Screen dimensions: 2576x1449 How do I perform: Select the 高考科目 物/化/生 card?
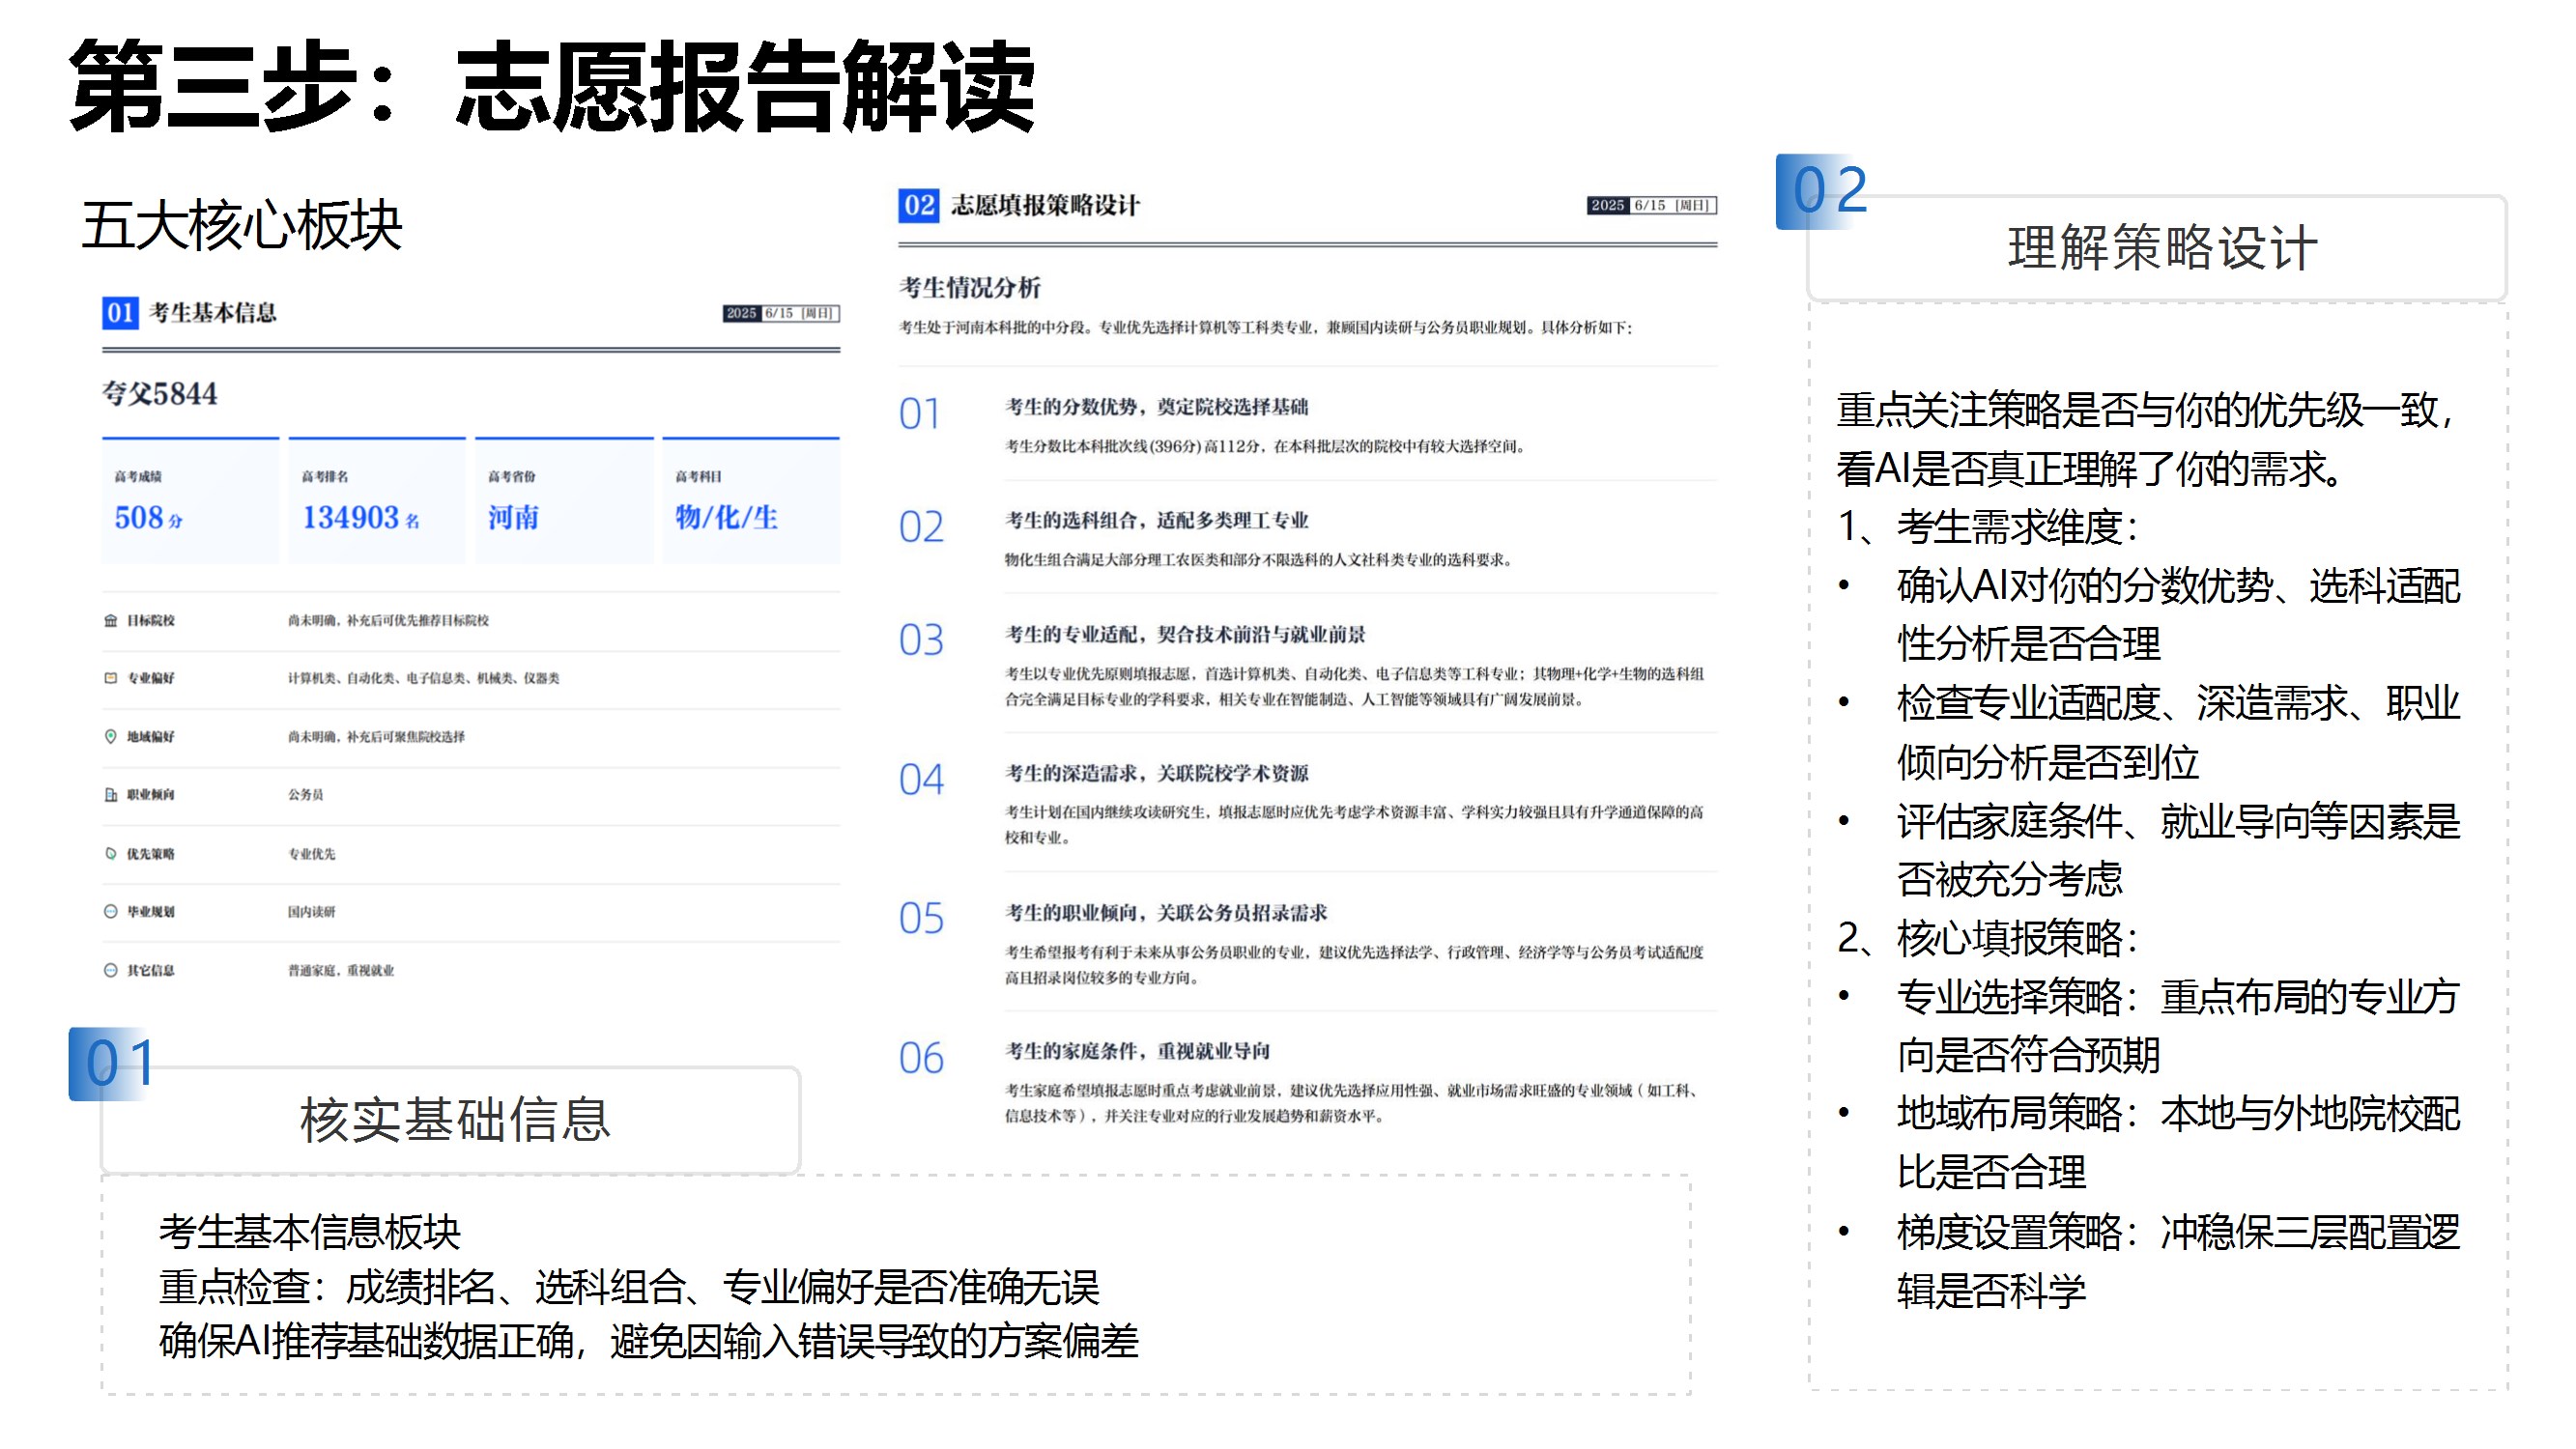750,502
